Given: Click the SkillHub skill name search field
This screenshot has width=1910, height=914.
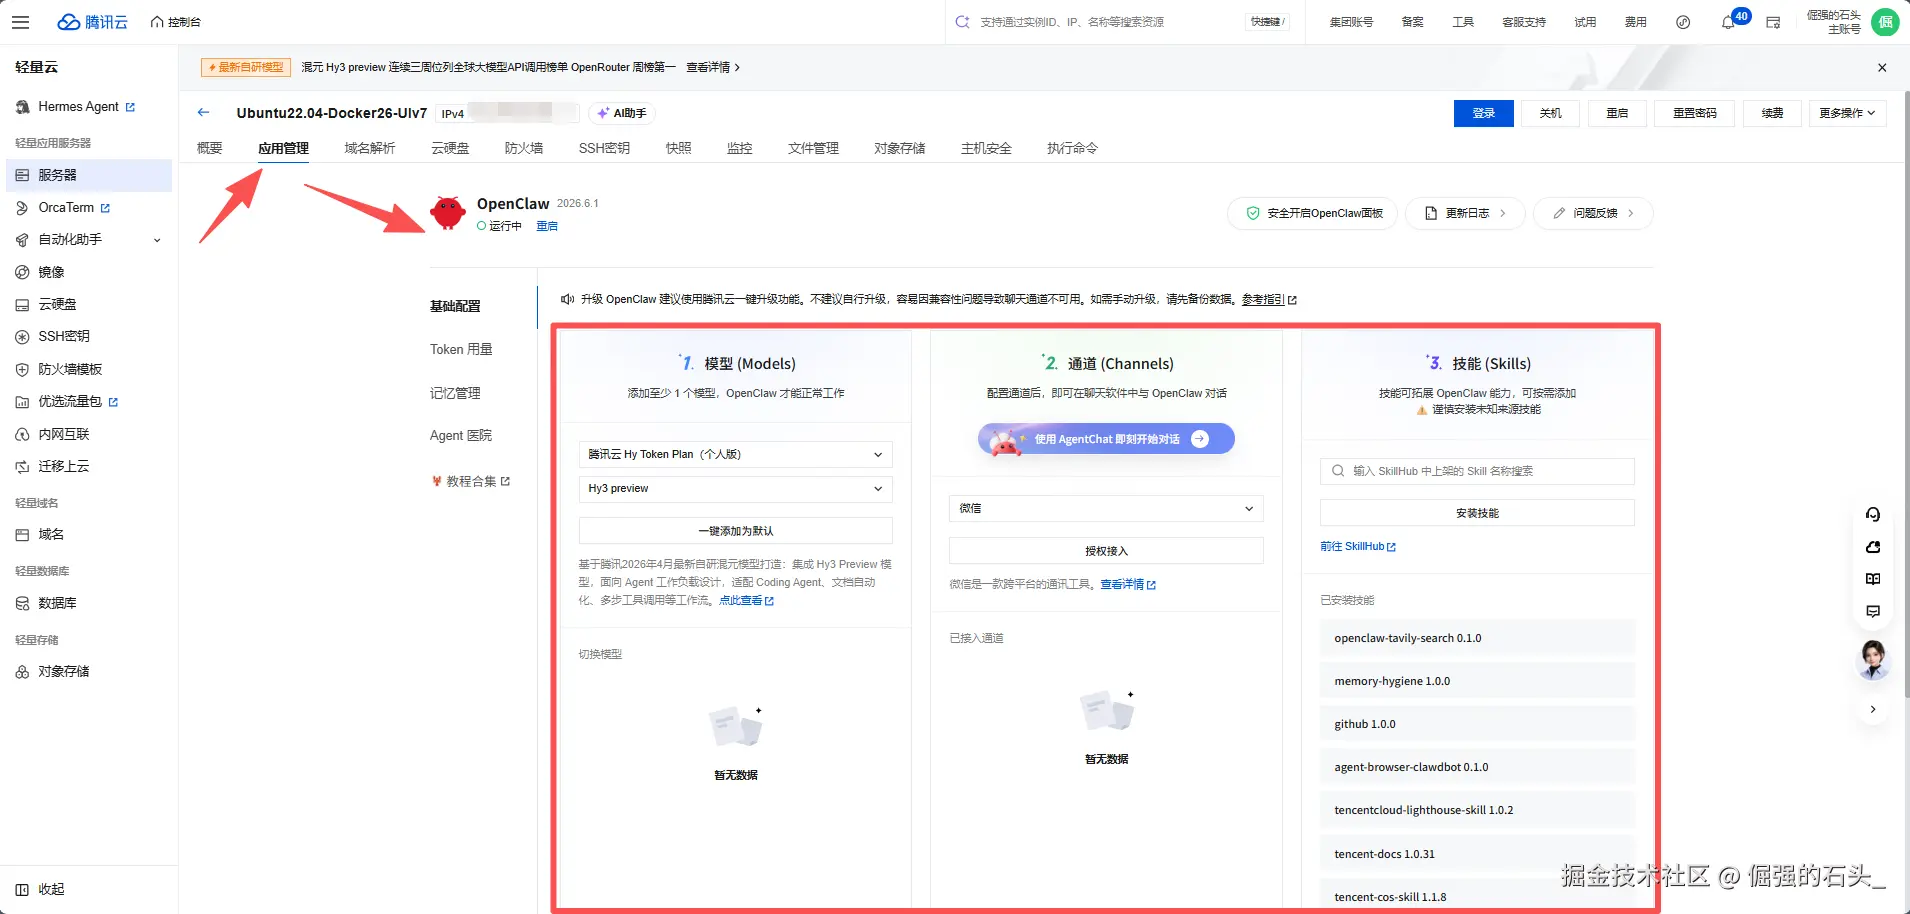Looking at the screenshot, I should tap(1477, 471).
